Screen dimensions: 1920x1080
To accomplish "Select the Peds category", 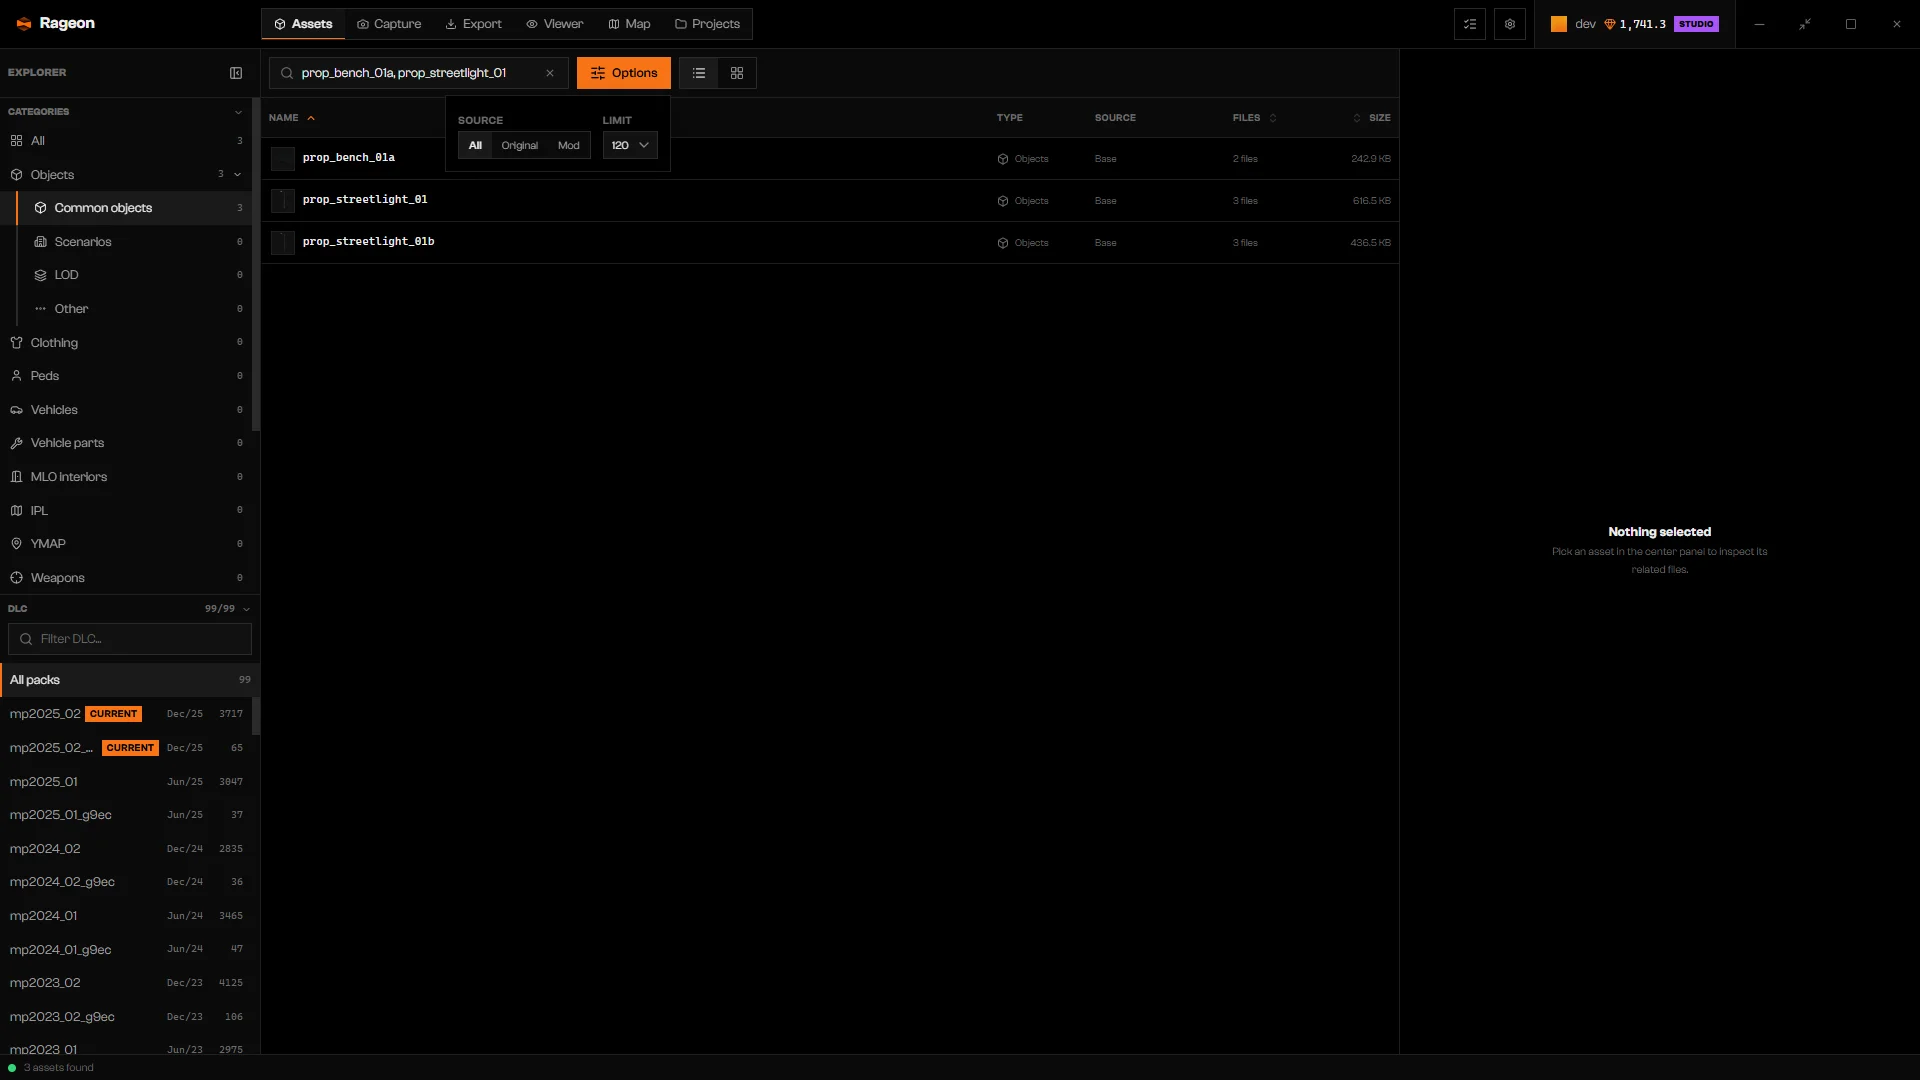I will pos(126,376).
